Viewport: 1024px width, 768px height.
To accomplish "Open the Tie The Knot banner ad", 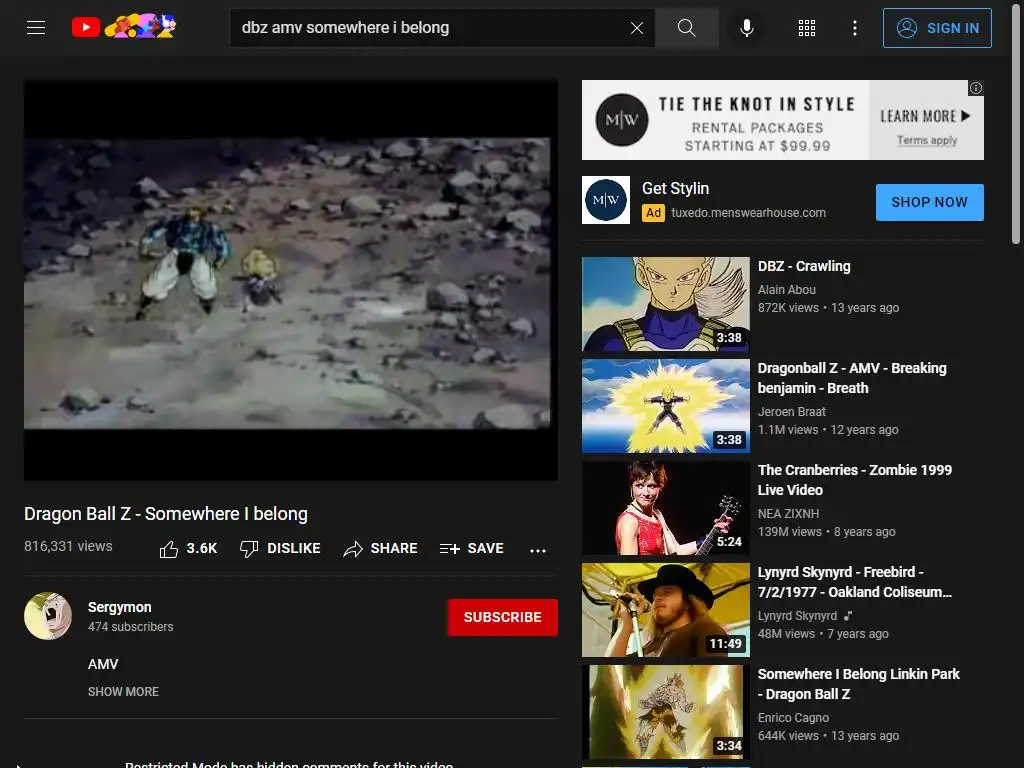I will coord(782,120).
